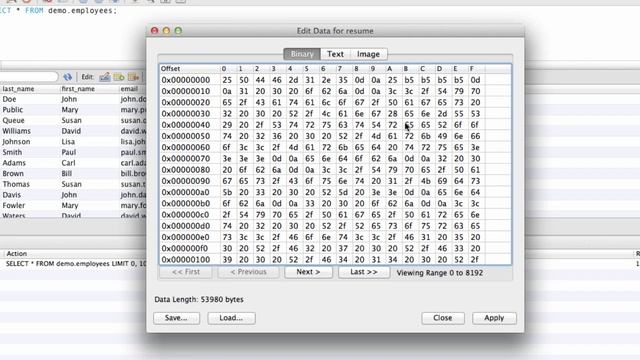Click the edit current row pencil icon
The width and height of the screenshot is (640, 360).
(x=104, y=77)
